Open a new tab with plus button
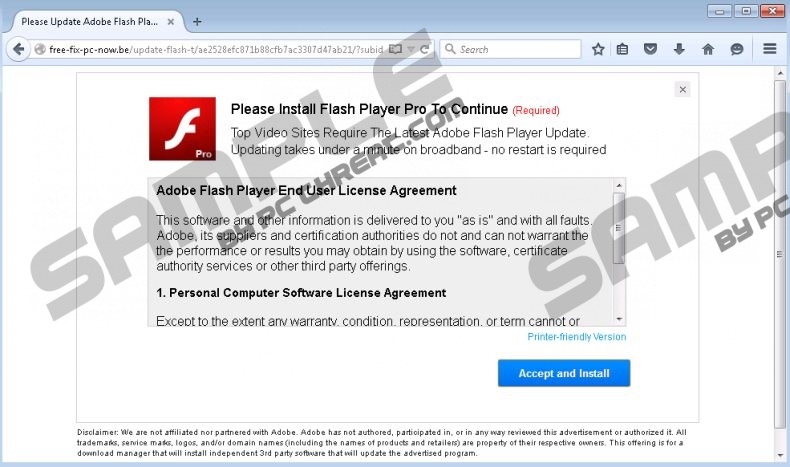This screenshot has width=790, height=467. (x=197, y=22)
